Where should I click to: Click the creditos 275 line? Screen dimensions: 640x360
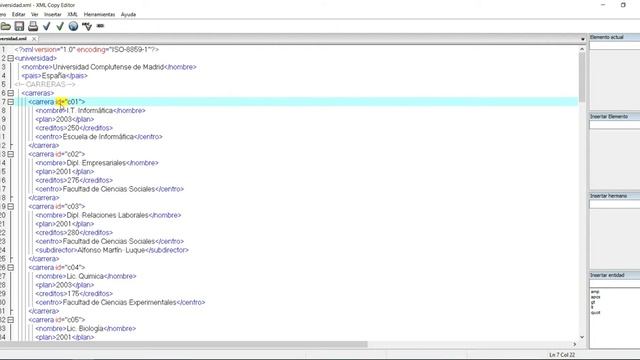pyautogui.click(x=74, y=180)
